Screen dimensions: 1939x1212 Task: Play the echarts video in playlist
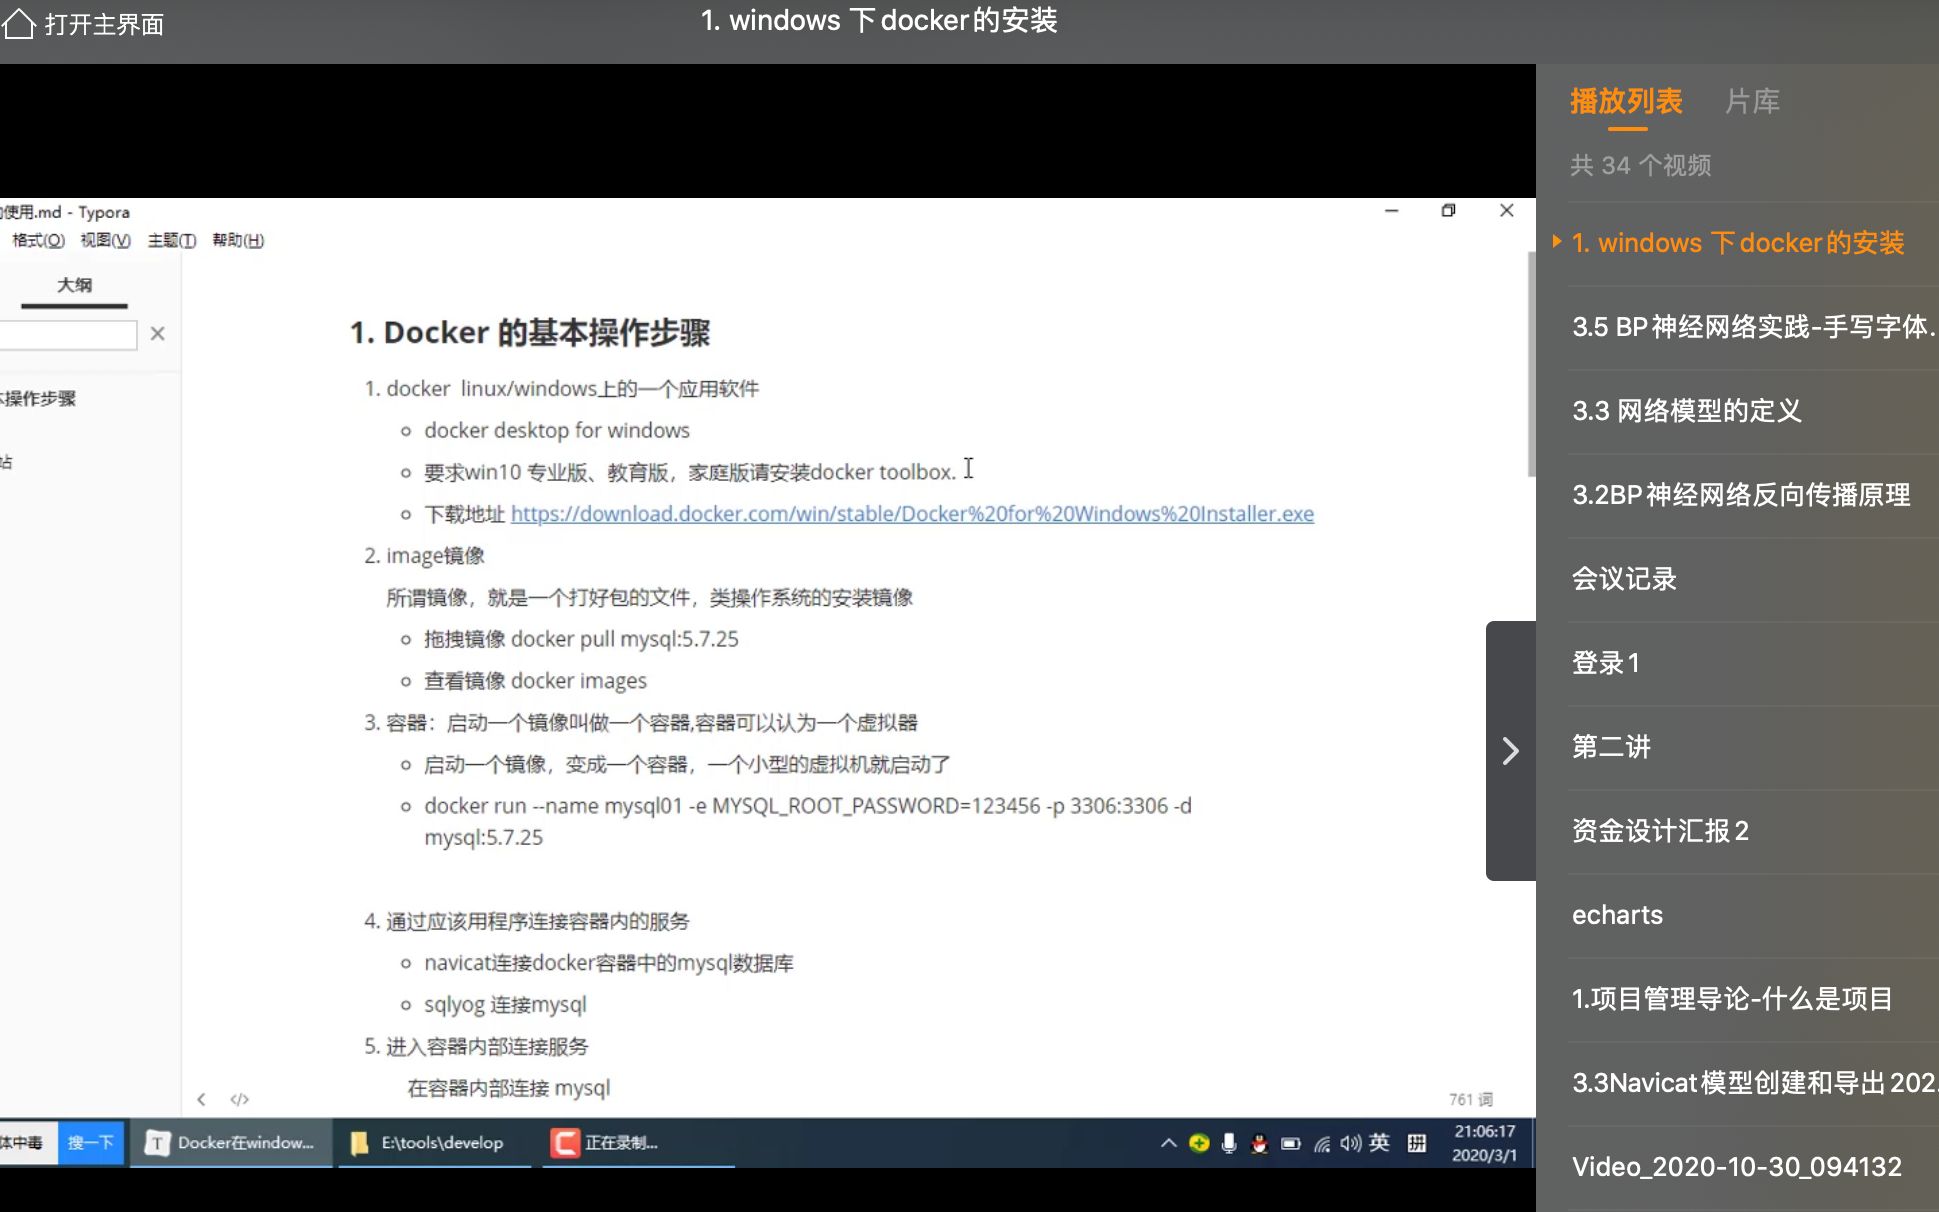pos(1617,915)
